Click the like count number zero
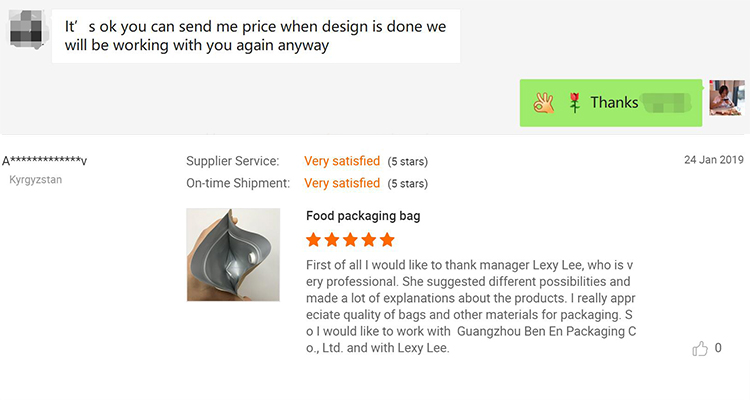The width and height of the screenshot is (750, 400). pos(718,348)
